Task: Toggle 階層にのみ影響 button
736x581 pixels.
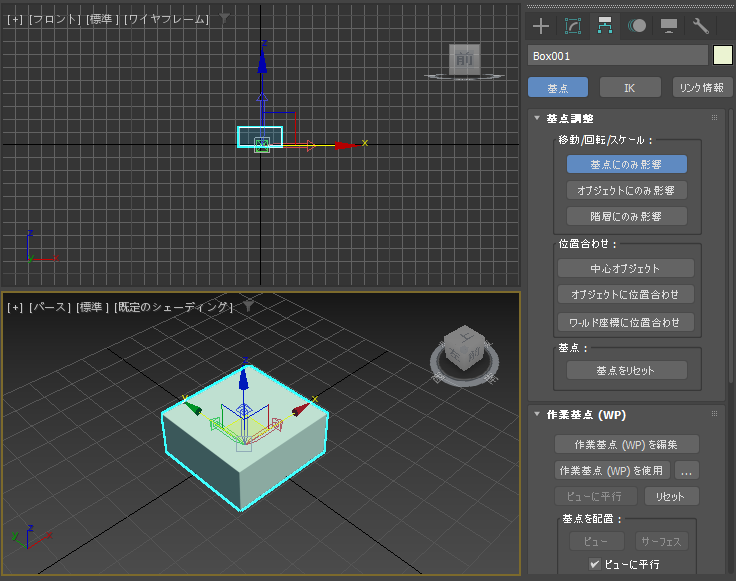Action: [627, 216]
